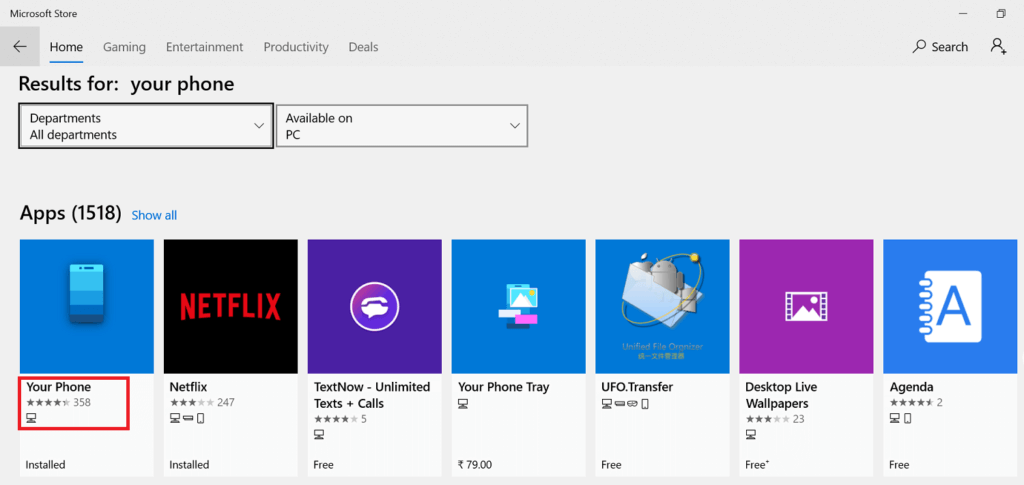1024x485 pixels.
Task: Minimize the Microsoft Store window
Action: [x=963, y=13]
